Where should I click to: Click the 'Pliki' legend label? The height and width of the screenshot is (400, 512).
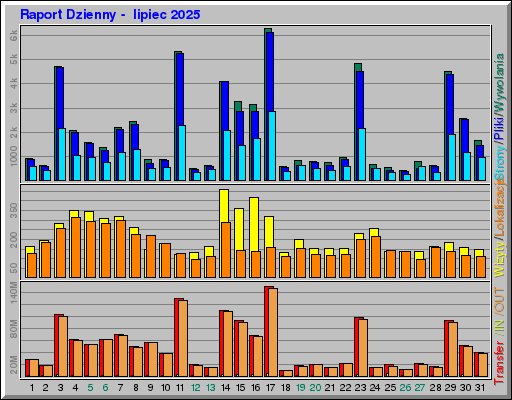tap(499, 128)
